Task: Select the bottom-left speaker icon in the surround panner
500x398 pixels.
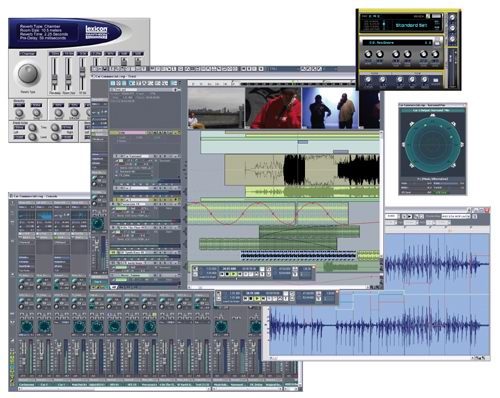Action: click(x=412, y=165)
